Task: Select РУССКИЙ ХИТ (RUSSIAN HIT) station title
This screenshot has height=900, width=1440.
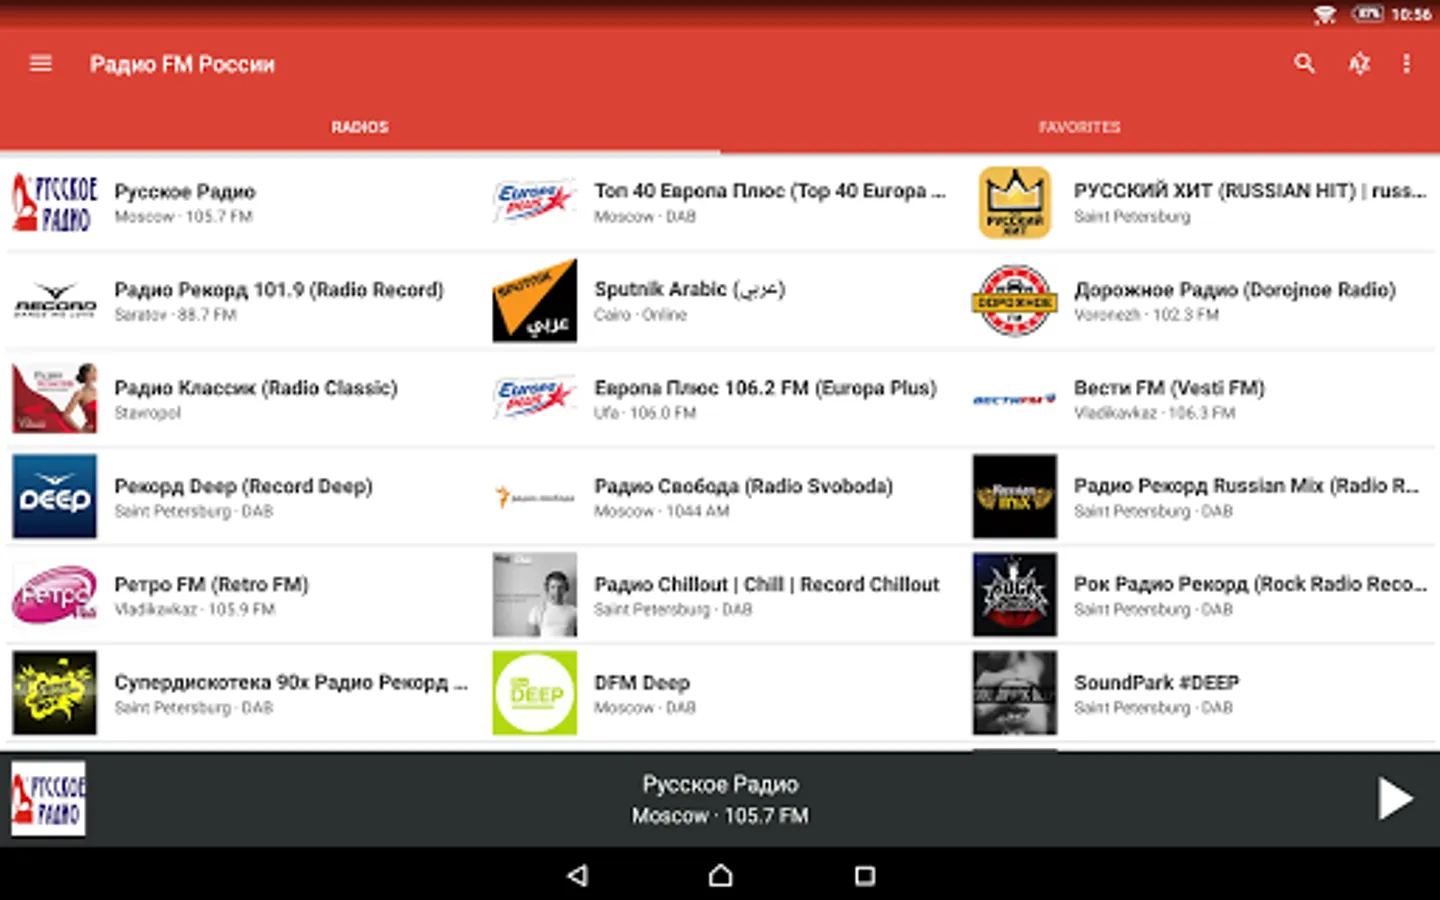Action: pos(1250,190)
